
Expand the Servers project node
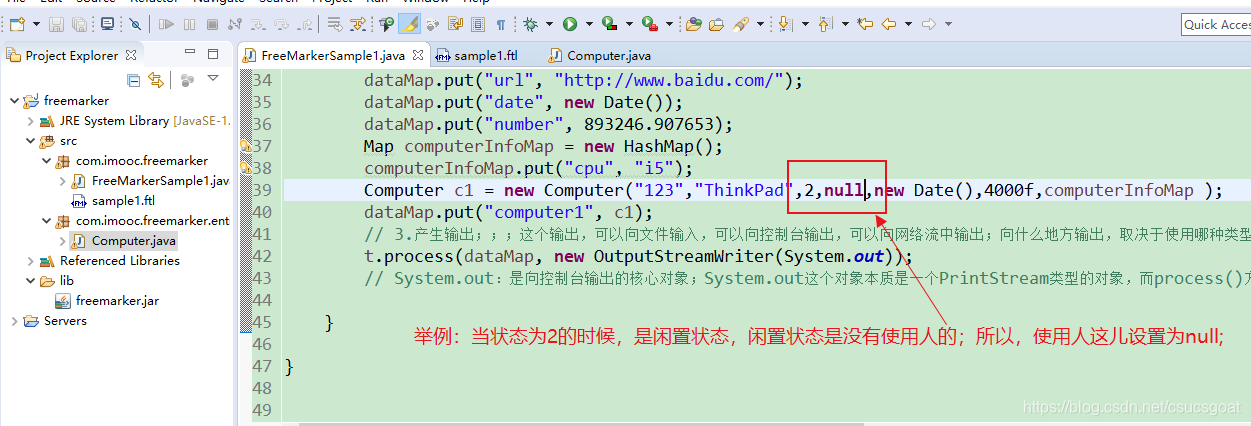tap(14, 321)
